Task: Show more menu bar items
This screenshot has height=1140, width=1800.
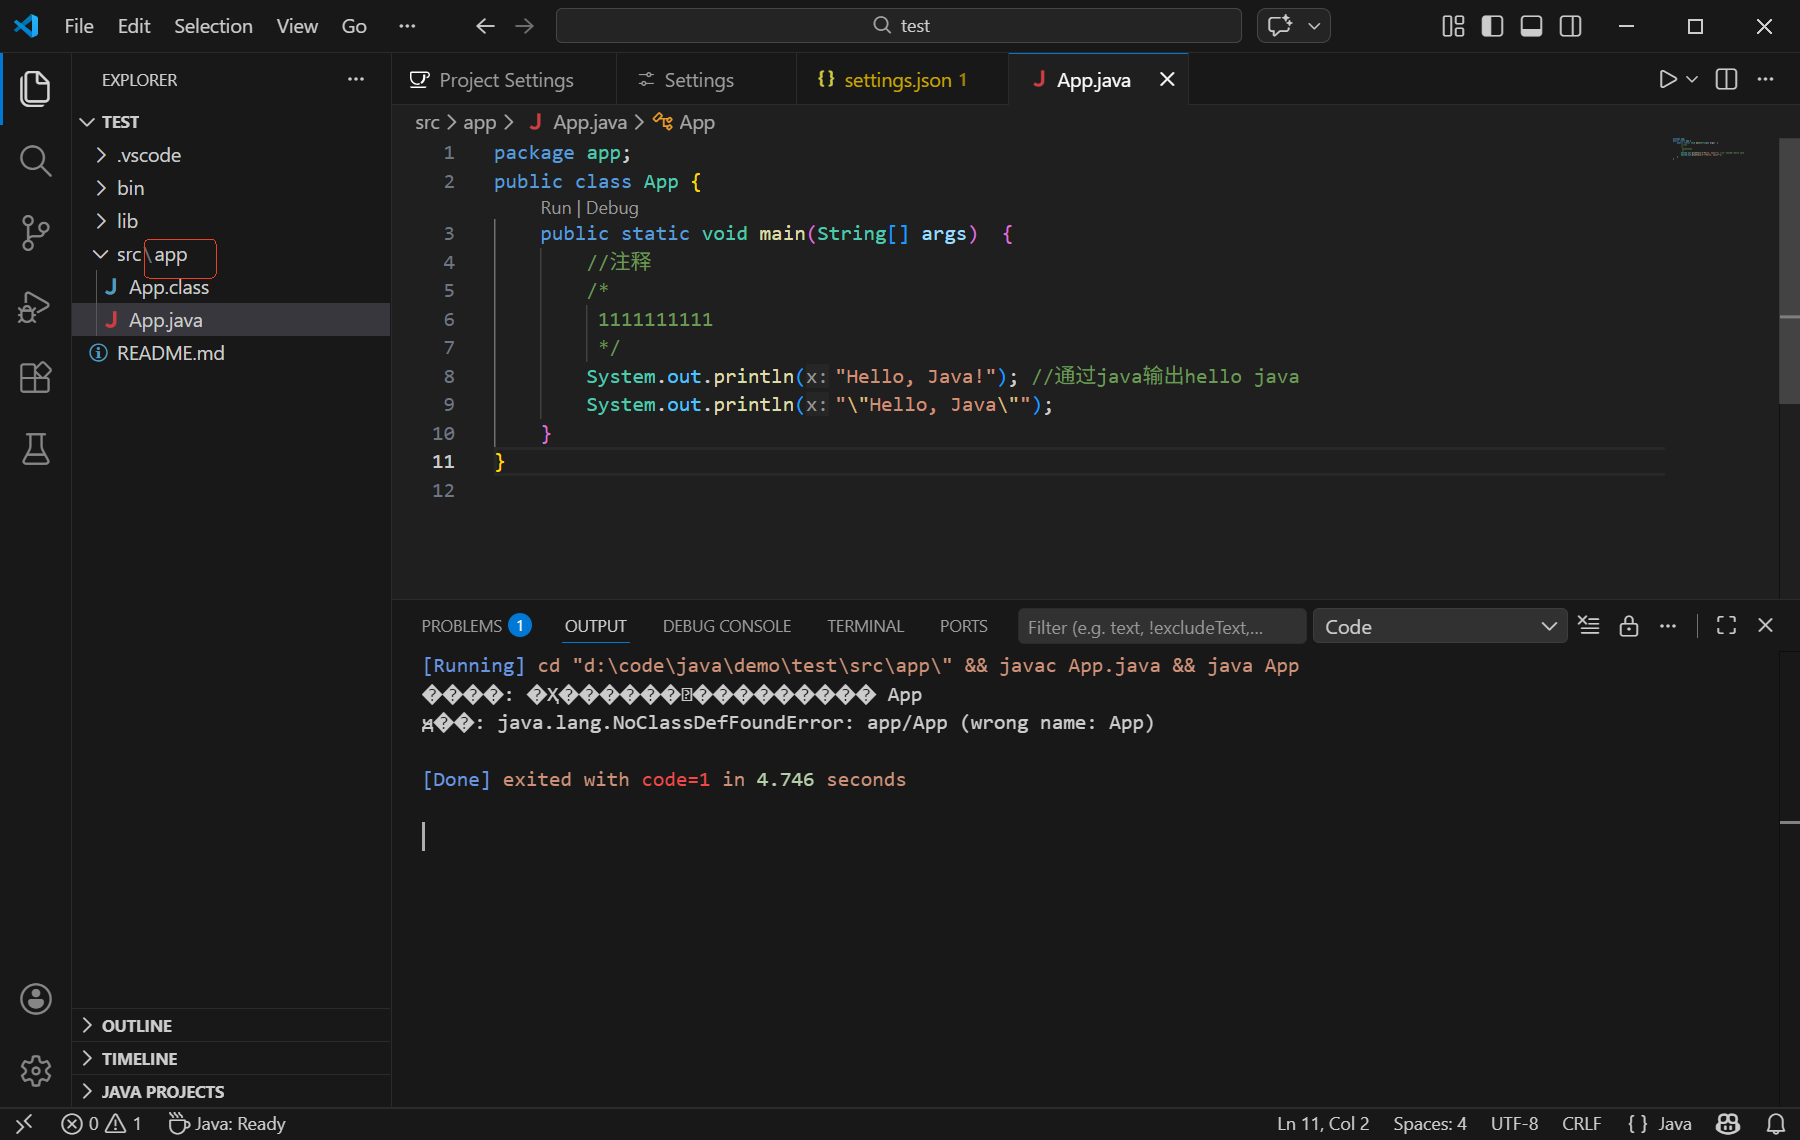Action: click(x=407, y=26)
